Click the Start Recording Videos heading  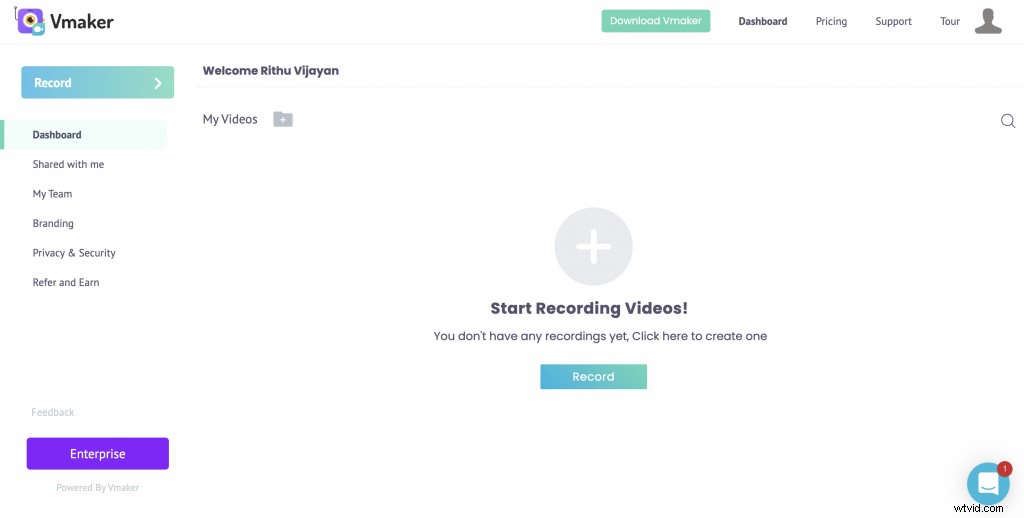[x=589, y=308]
